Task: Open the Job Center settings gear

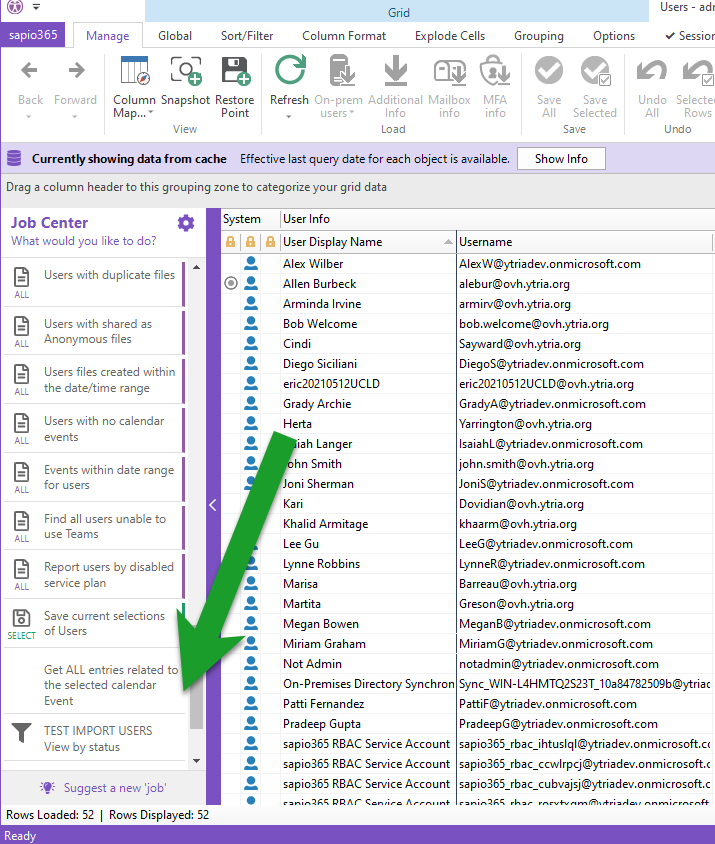Action: 186,223
